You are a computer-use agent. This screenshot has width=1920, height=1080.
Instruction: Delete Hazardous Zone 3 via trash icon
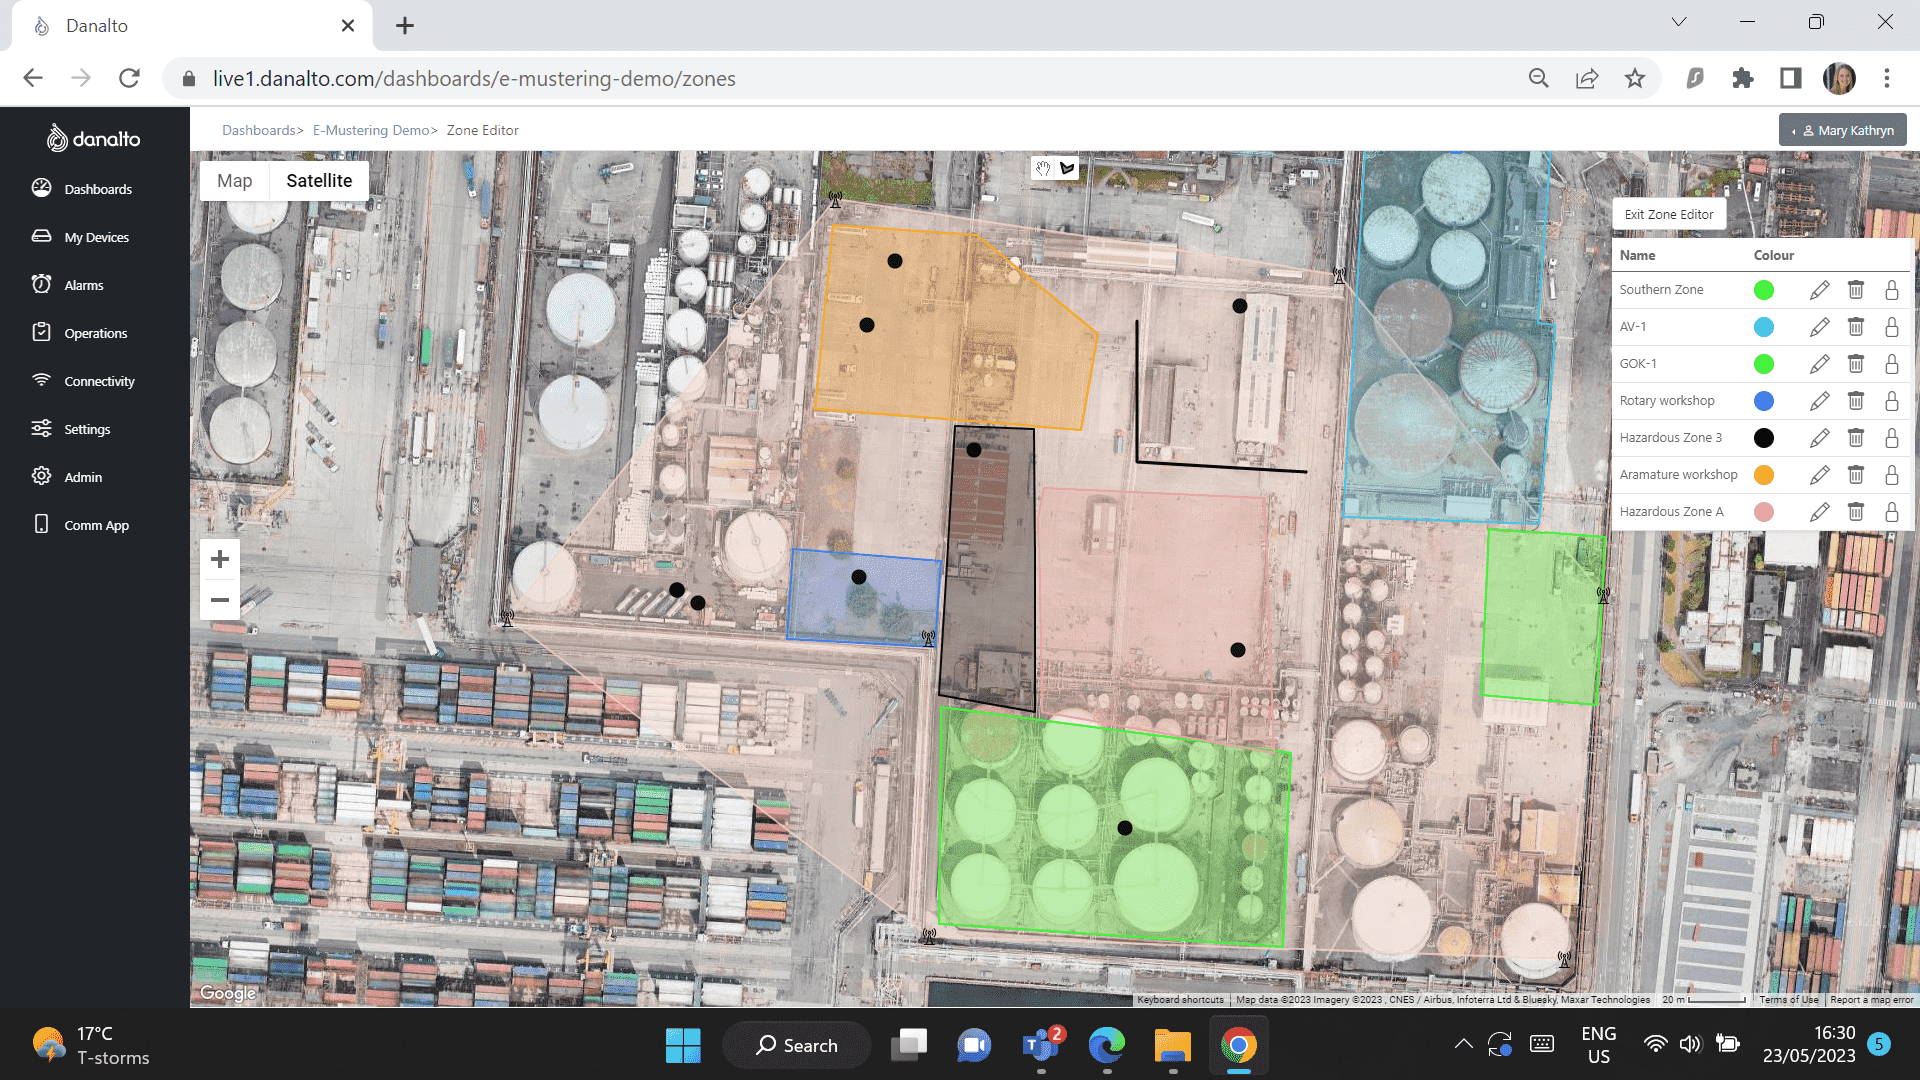1856,438
